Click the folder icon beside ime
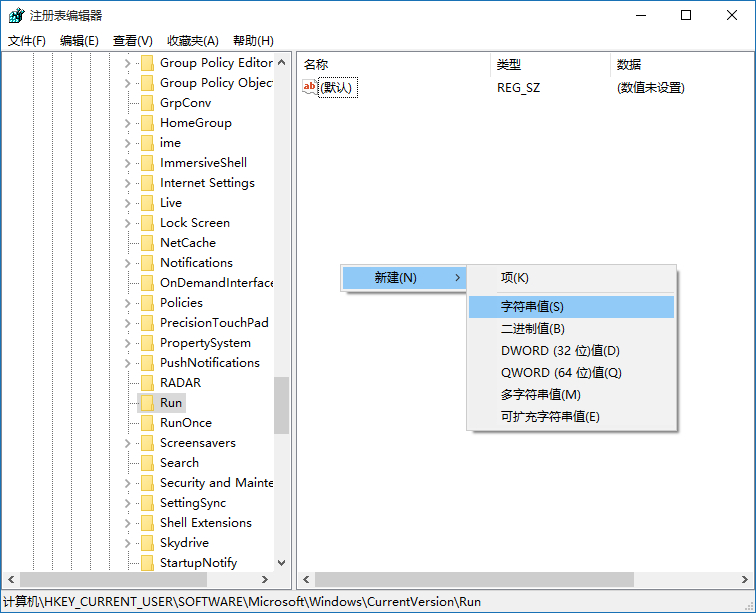The width and height of the screenshot is (756, 613). tap(148, 143)
